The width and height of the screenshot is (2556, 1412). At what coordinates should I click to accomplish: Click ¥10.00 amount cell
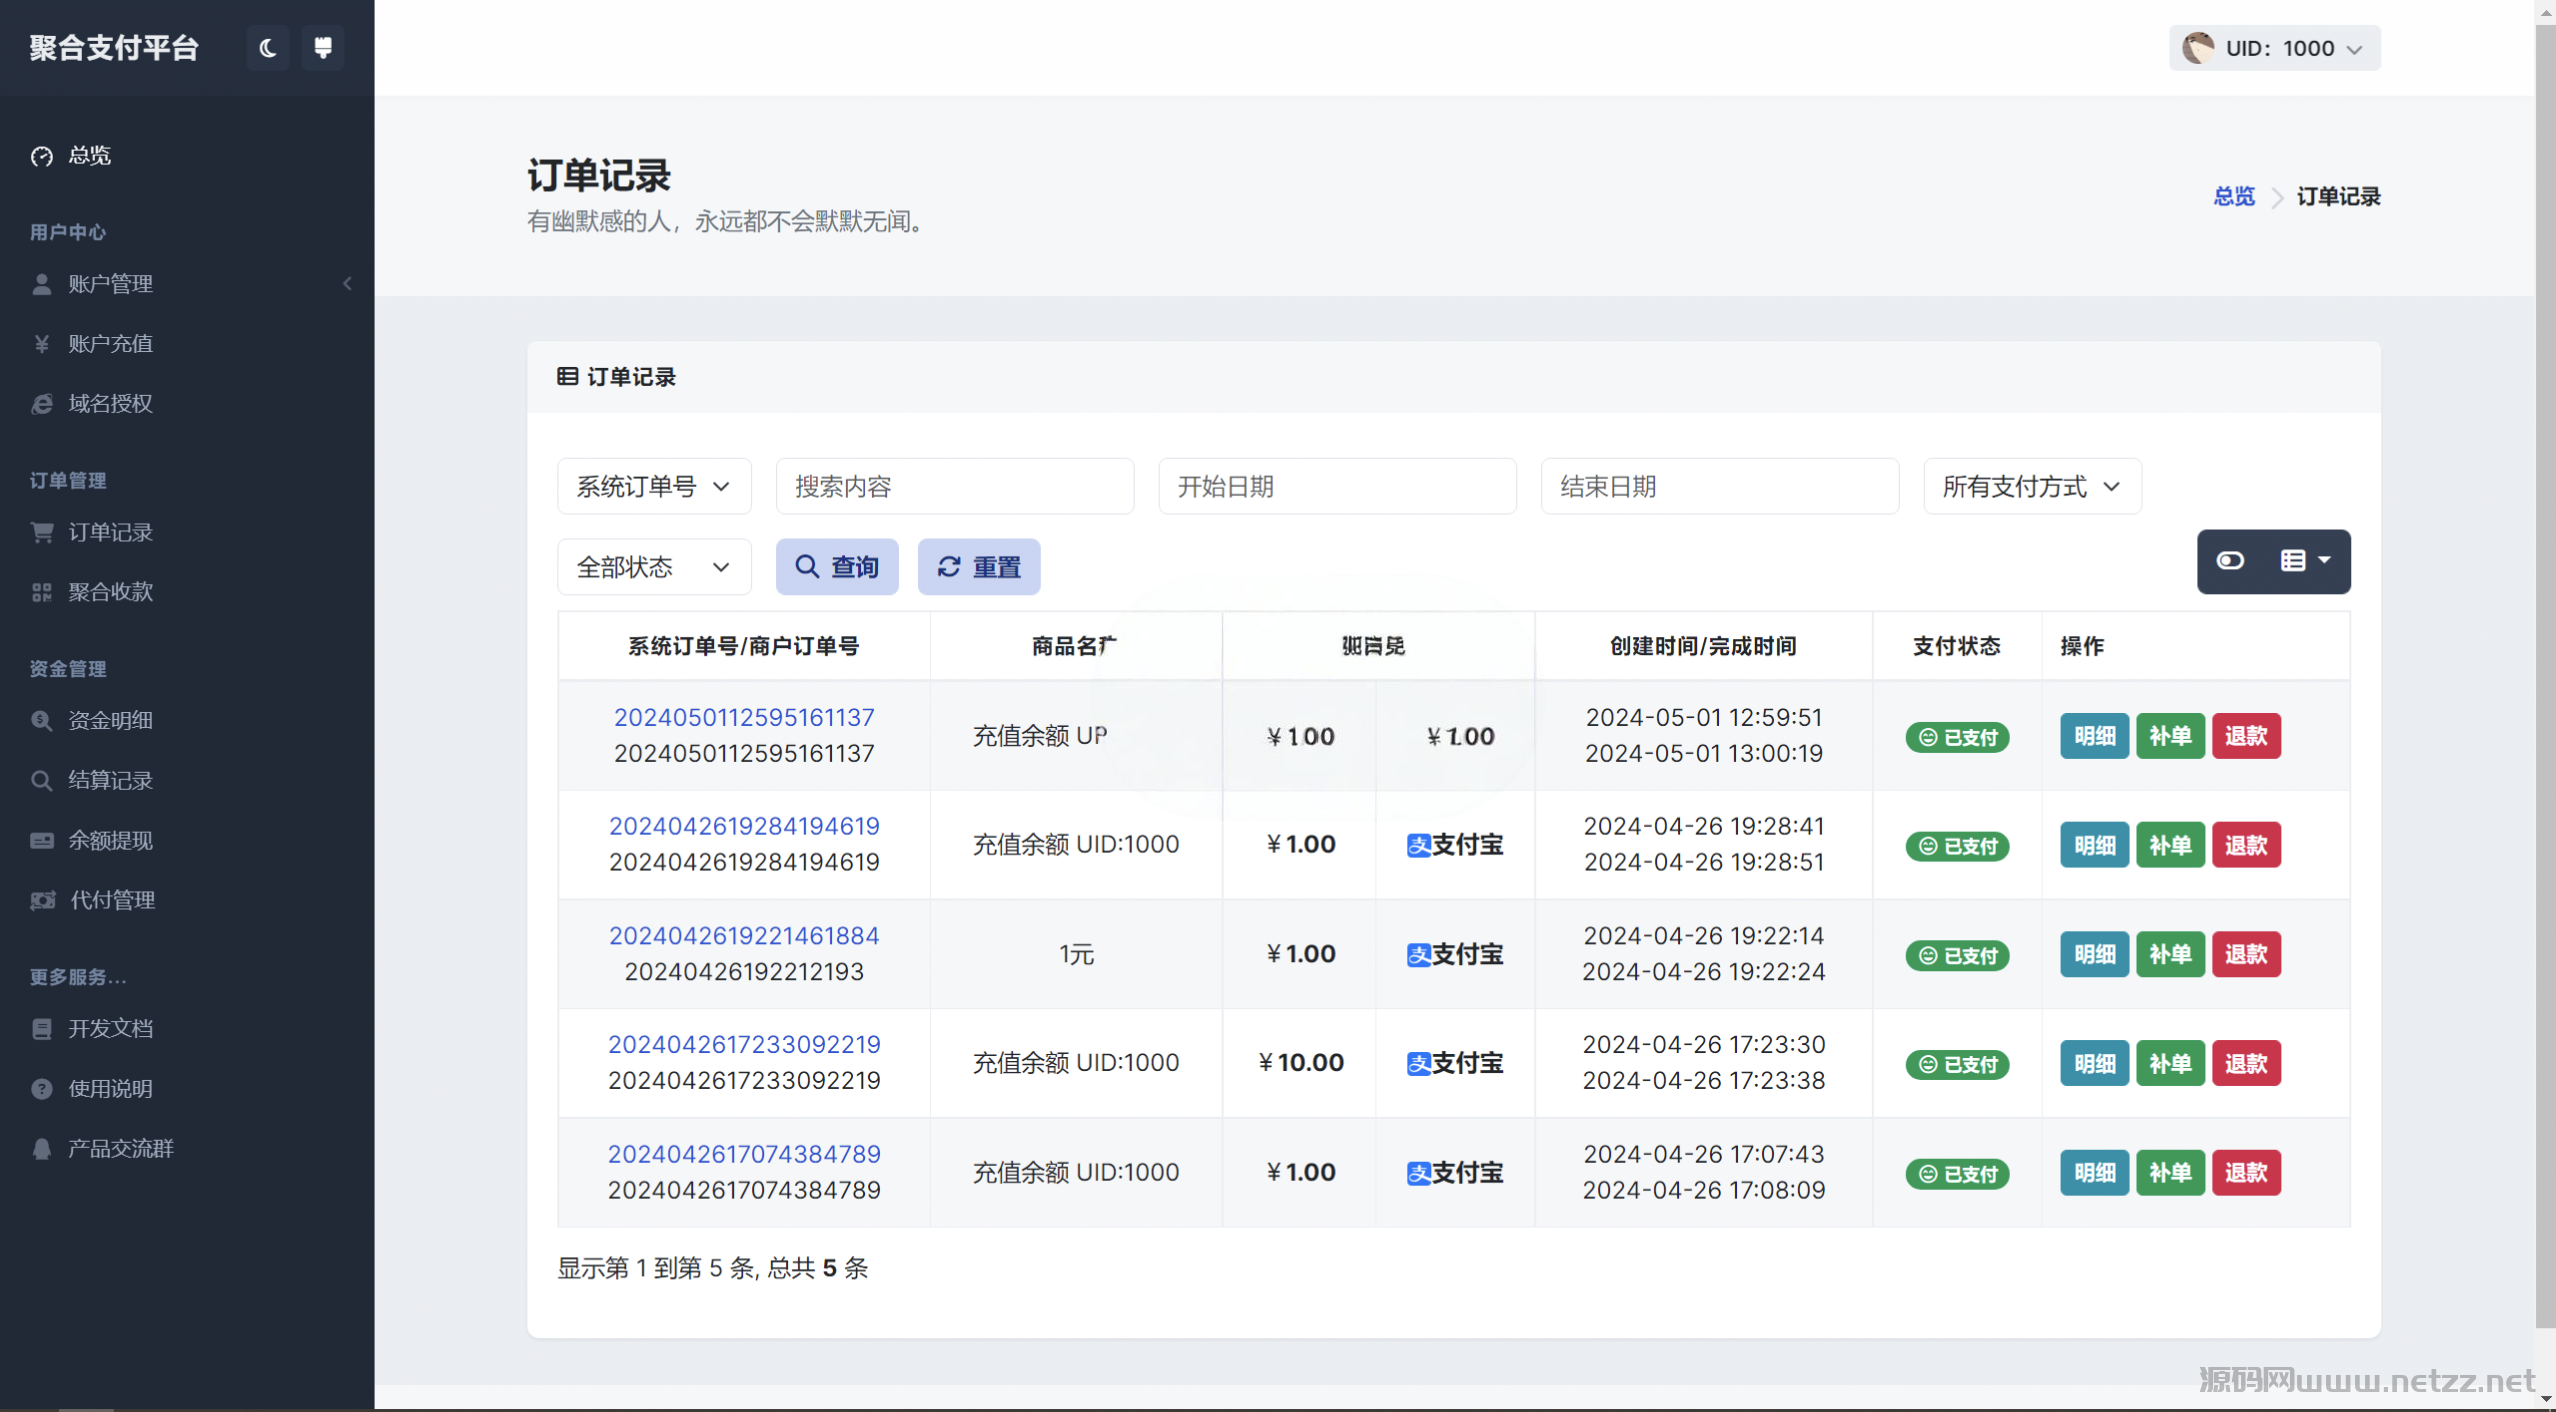tap(1300, 1063)
